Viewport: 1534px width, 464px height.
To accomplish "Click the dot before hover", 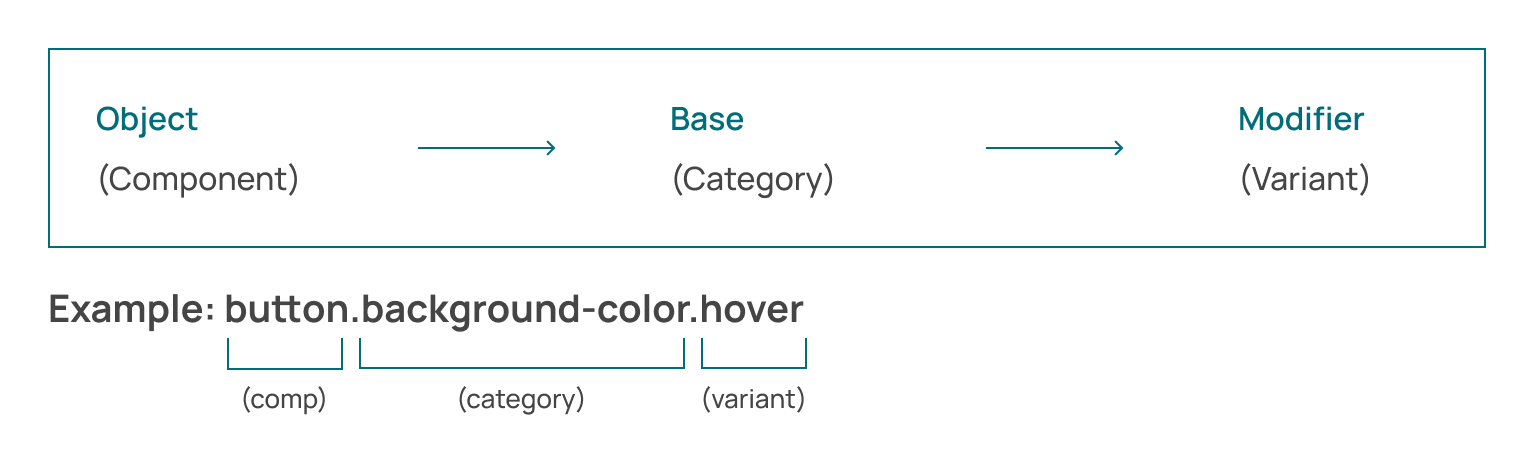I will point(692,322).
